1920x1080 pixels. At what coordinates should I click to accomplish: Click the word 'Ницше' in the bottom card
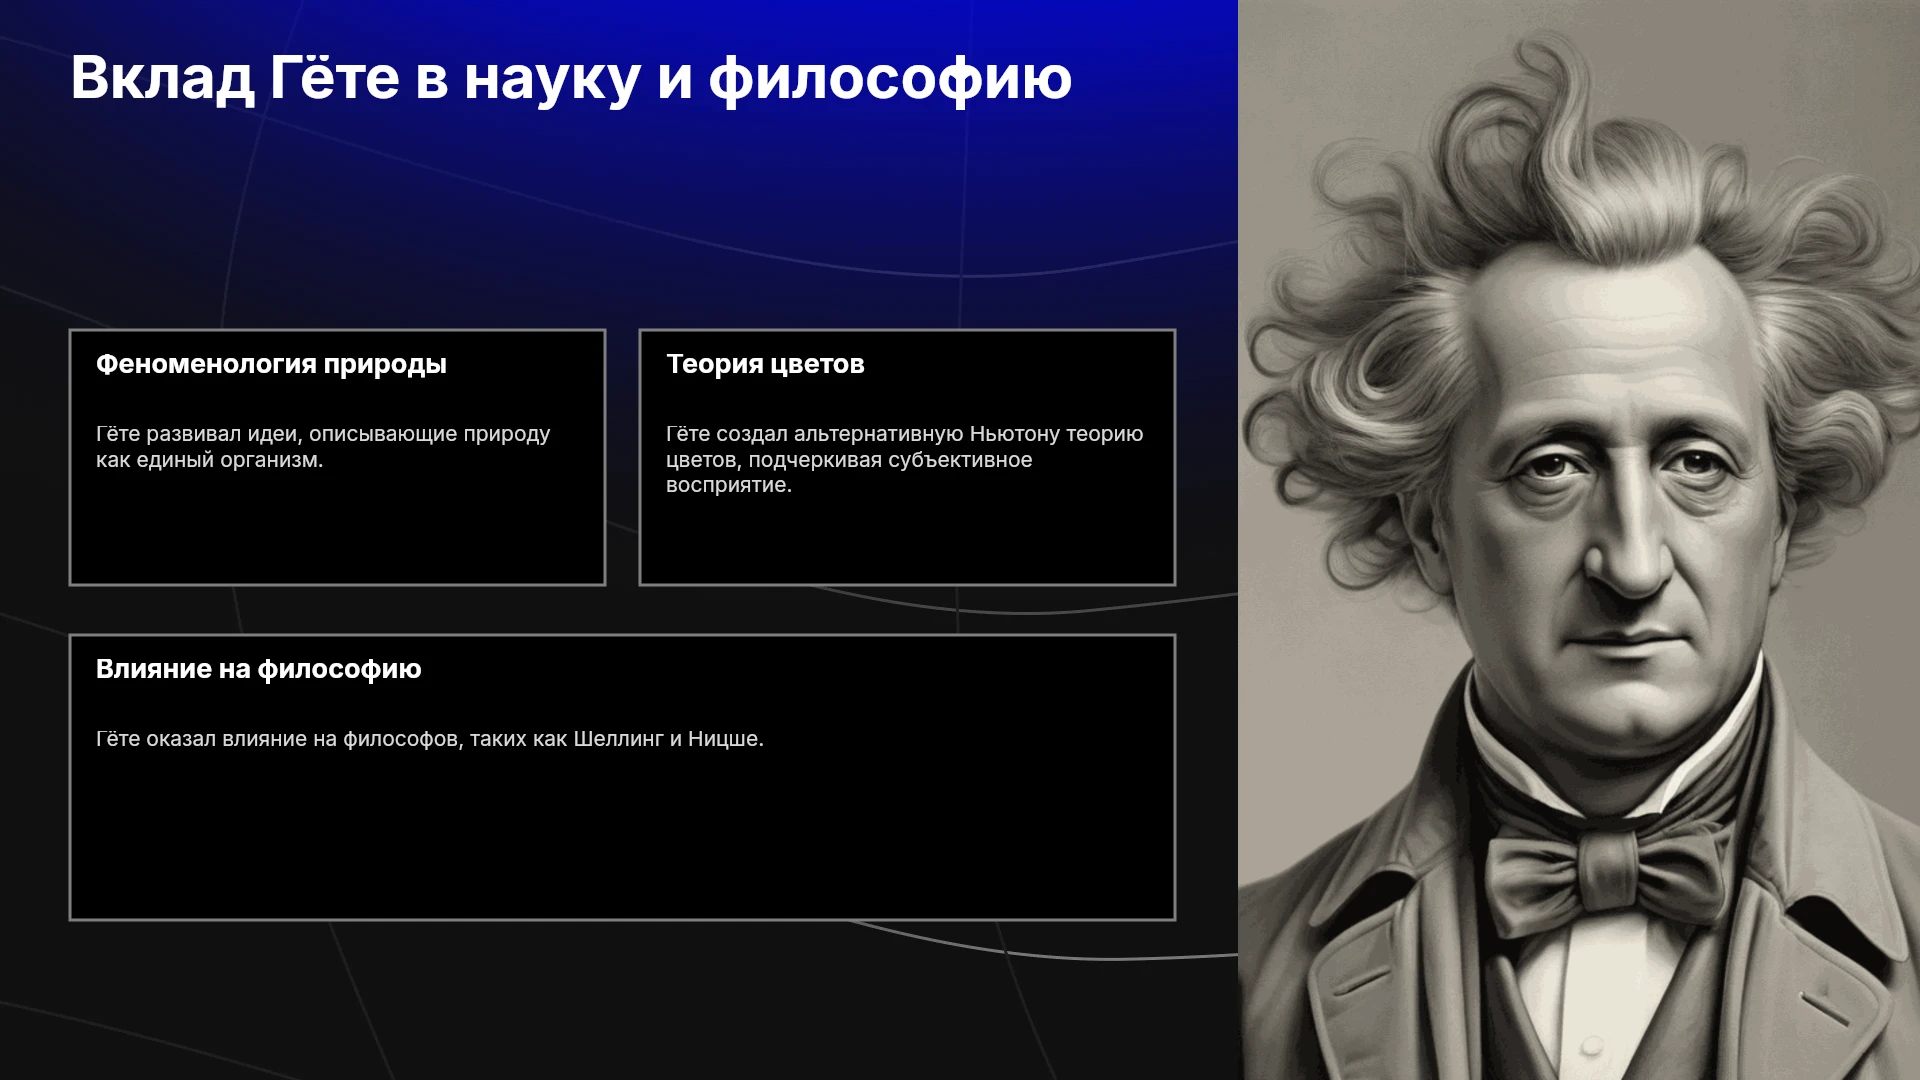[x=725, y=739]
